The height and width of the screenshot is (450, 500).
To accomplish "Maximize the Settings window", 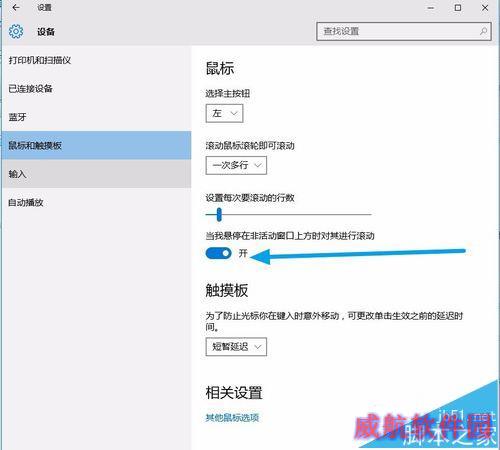I will (x=458, y=7).
